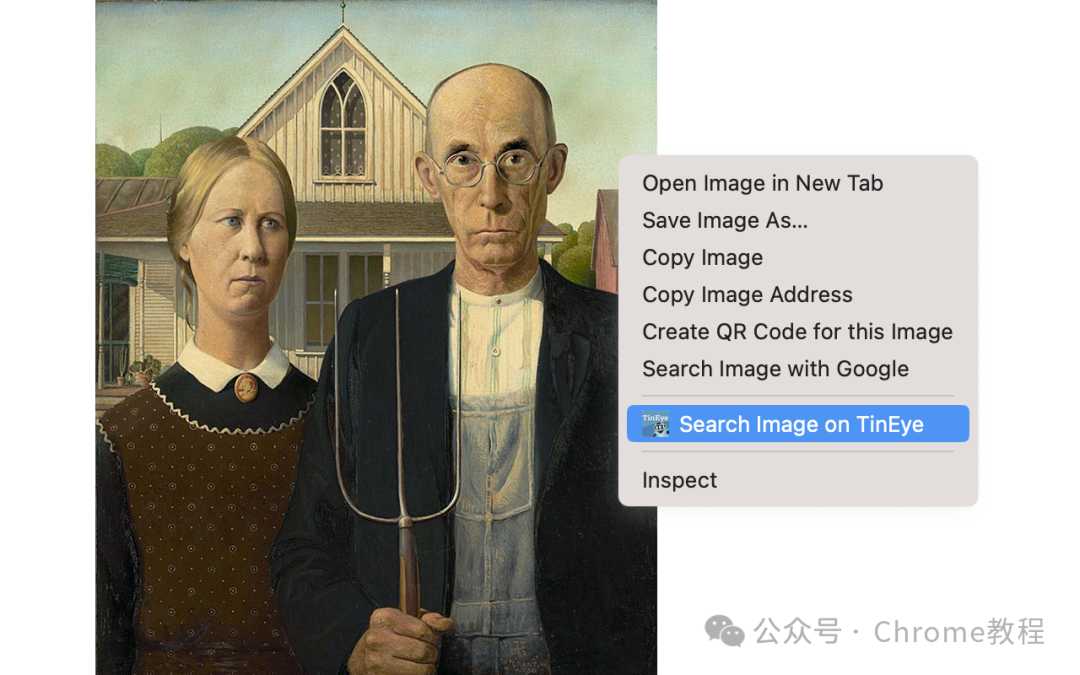Click the pitchfork prongs in the painting
This screenshot has width=1080, height=675.
pos(397,406)
